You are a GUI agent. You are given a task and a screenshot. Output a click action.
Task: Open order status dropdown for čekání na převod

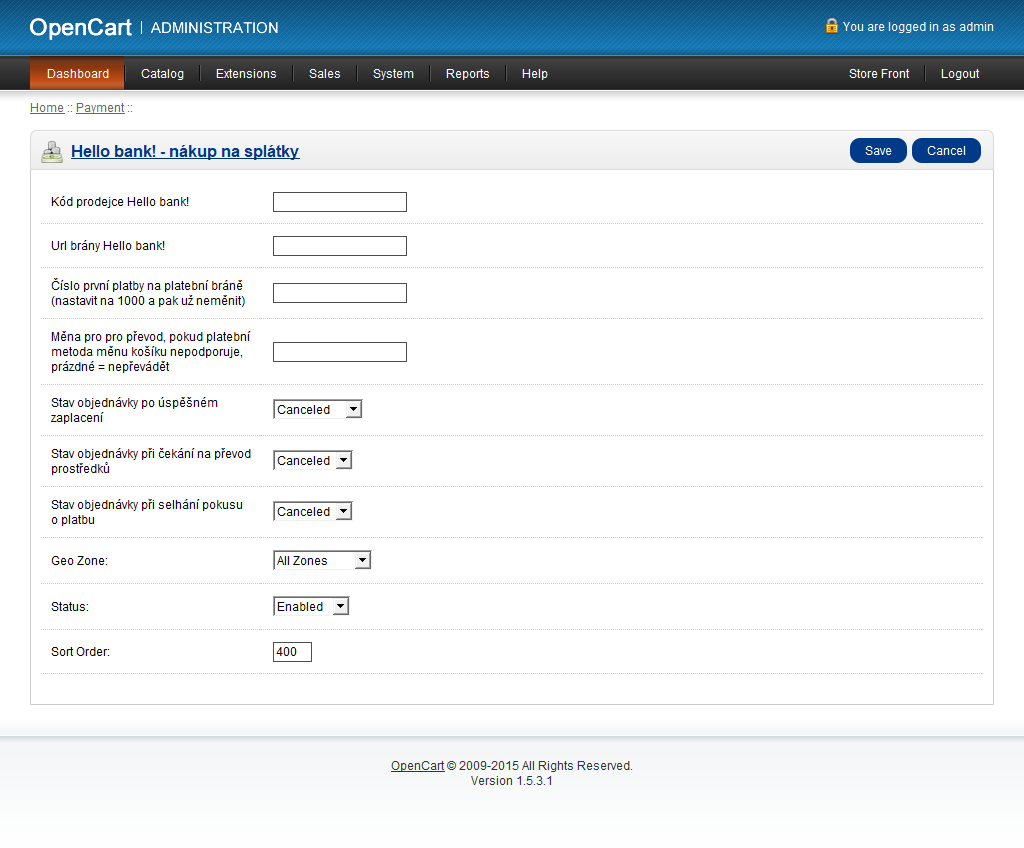[x=313, y=461]
